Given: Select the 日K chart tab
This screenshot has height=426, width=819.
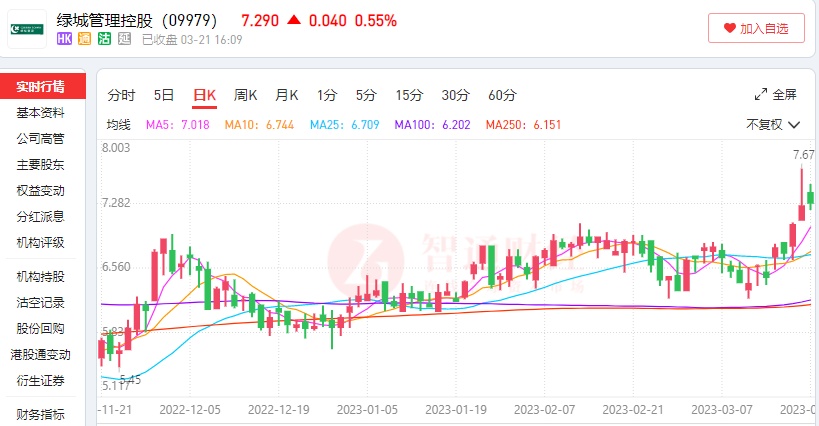Looking at the screenshot, I should [204, 96].
